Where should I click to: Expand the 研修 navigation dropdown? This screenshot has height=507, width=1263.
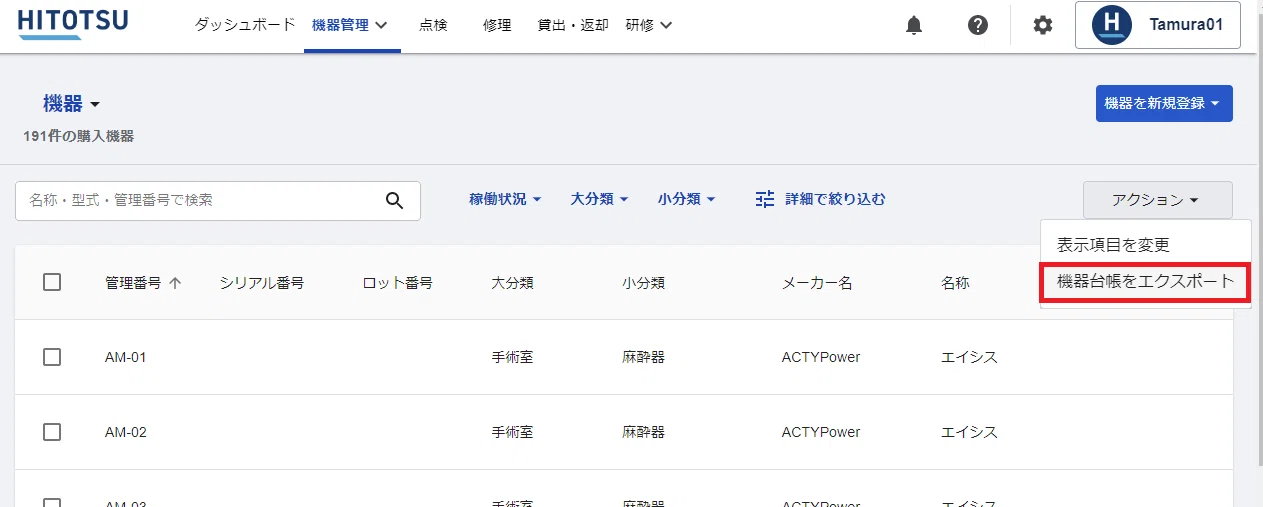click(x=649, y=26)
